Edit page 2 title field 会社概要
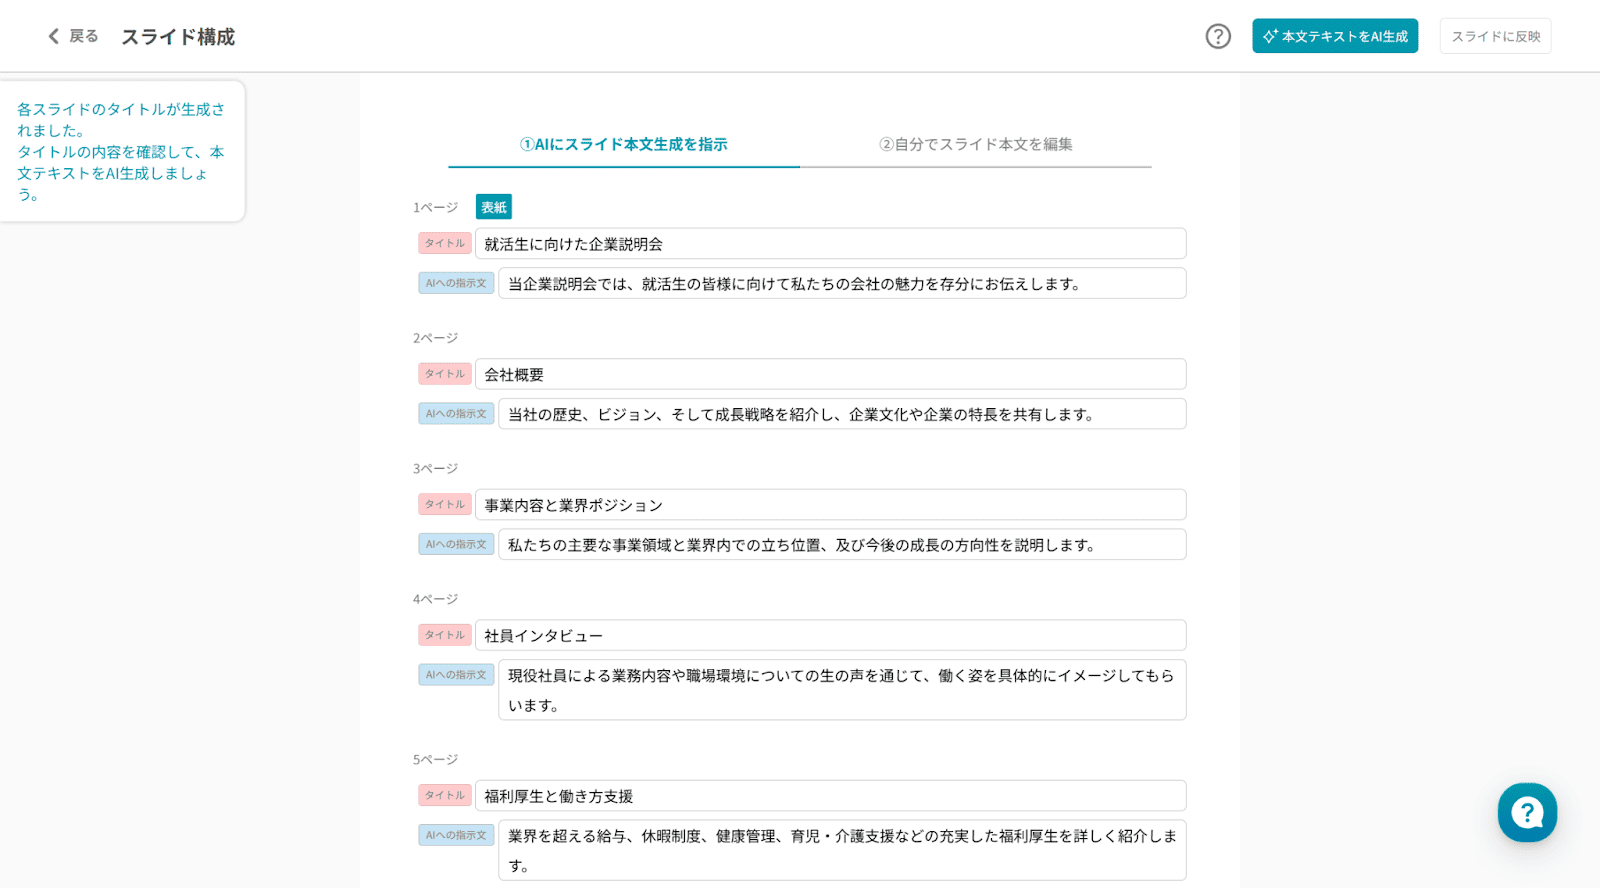 point(830,374)
